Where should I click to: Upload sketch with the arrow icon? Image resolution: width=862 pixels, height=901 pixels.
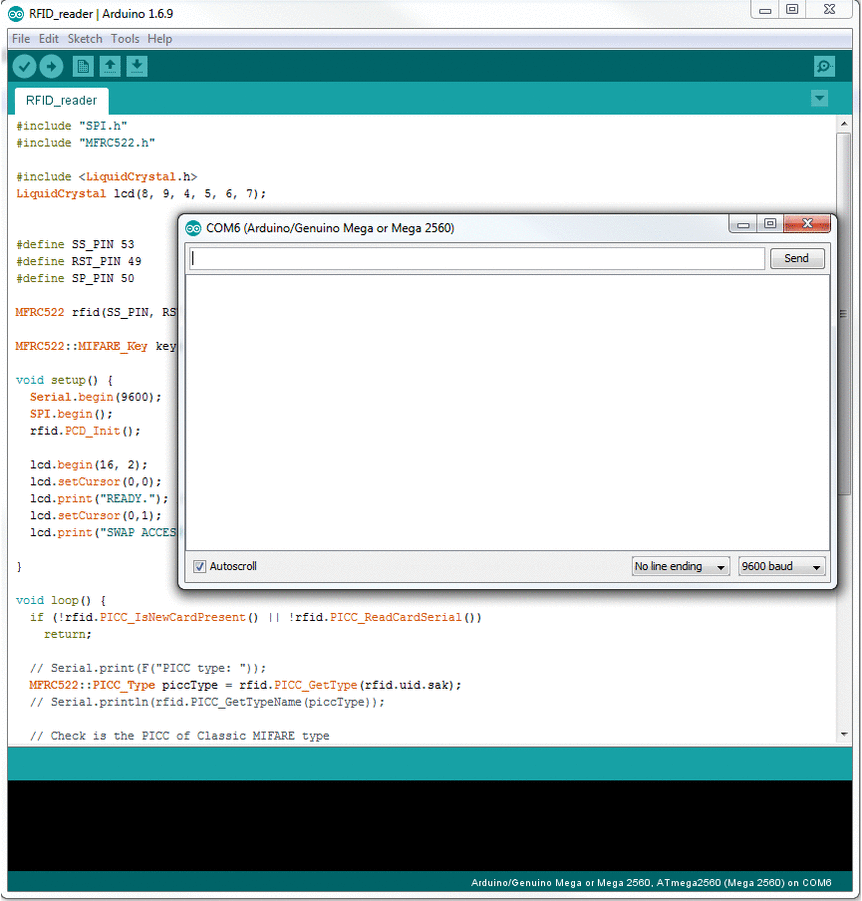(x=51, y=67)
